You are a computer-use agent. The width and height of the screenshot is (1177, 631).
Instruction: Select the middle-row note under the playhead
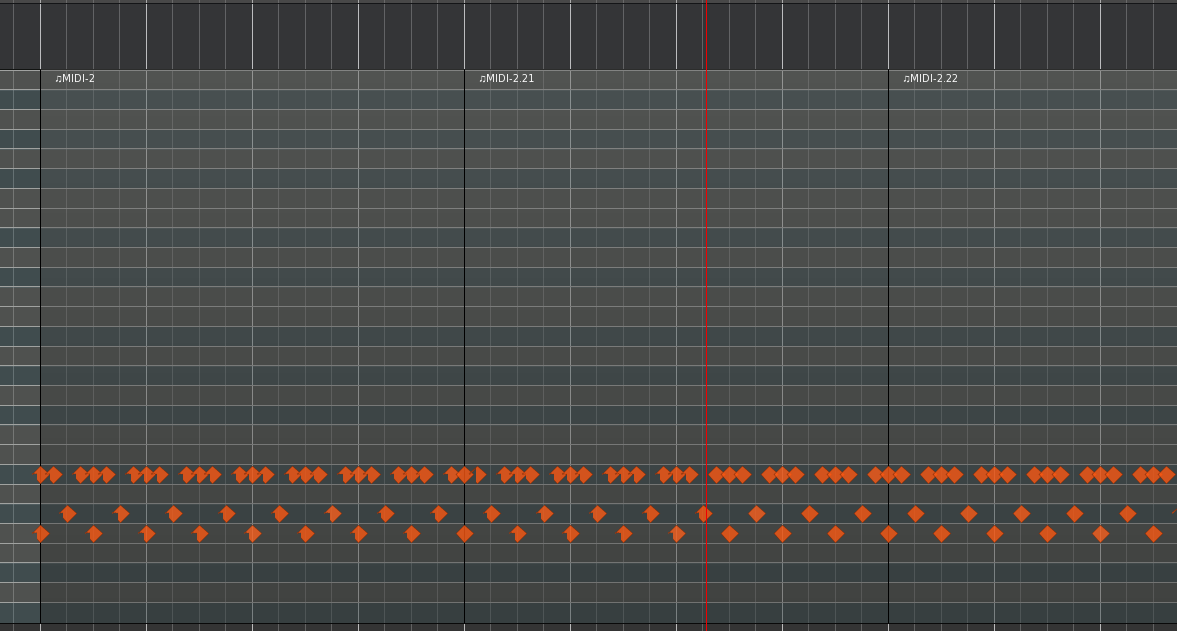click(704, 514)
